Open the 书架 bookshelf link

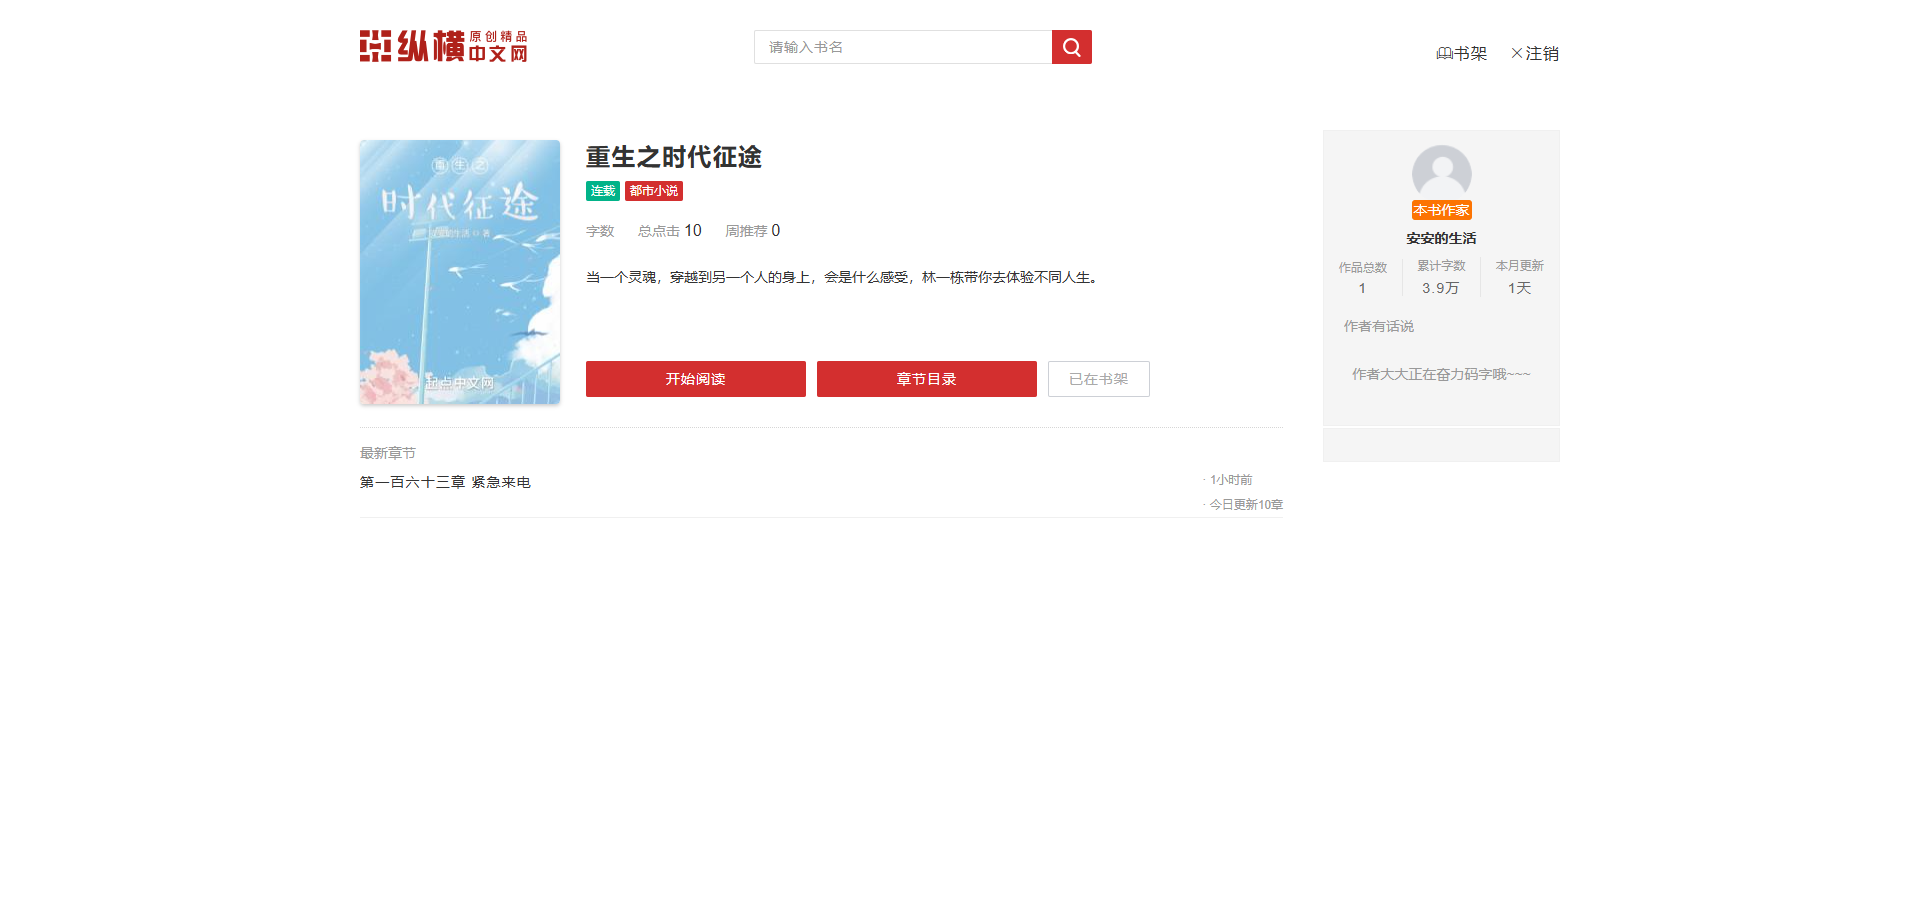click(1462, 53)
